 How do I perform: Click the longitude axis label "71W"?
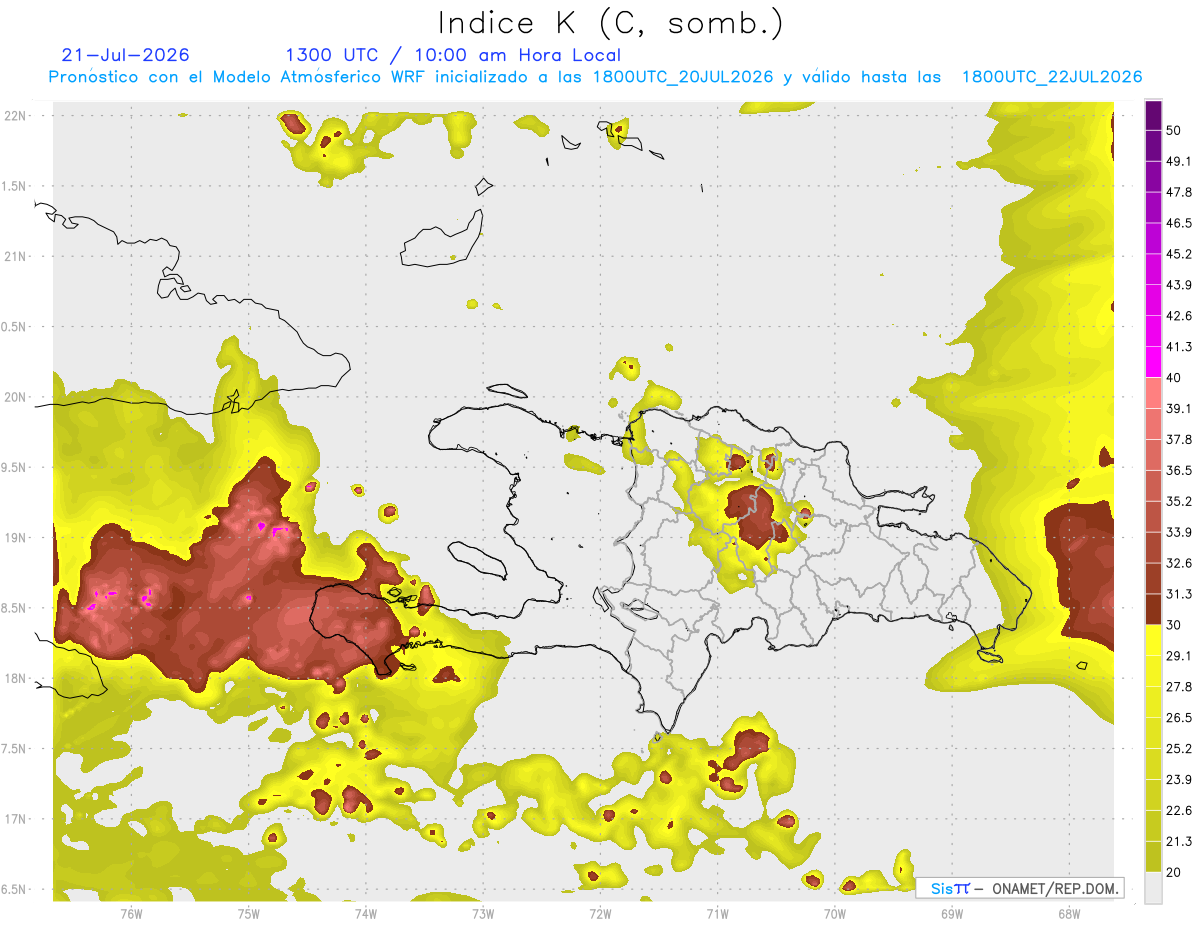(717, 912)
